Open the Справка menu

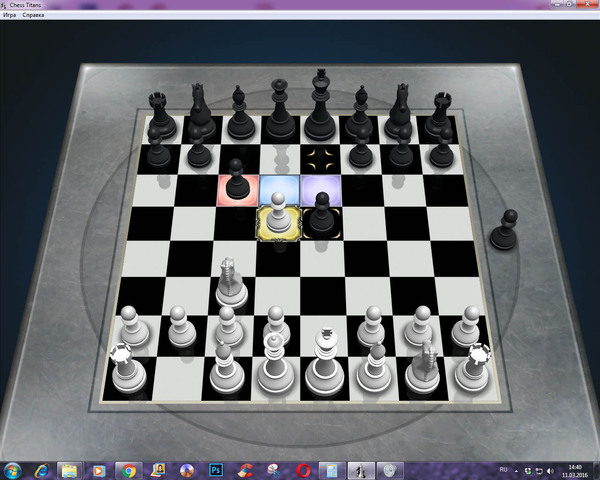click(33, 15)
